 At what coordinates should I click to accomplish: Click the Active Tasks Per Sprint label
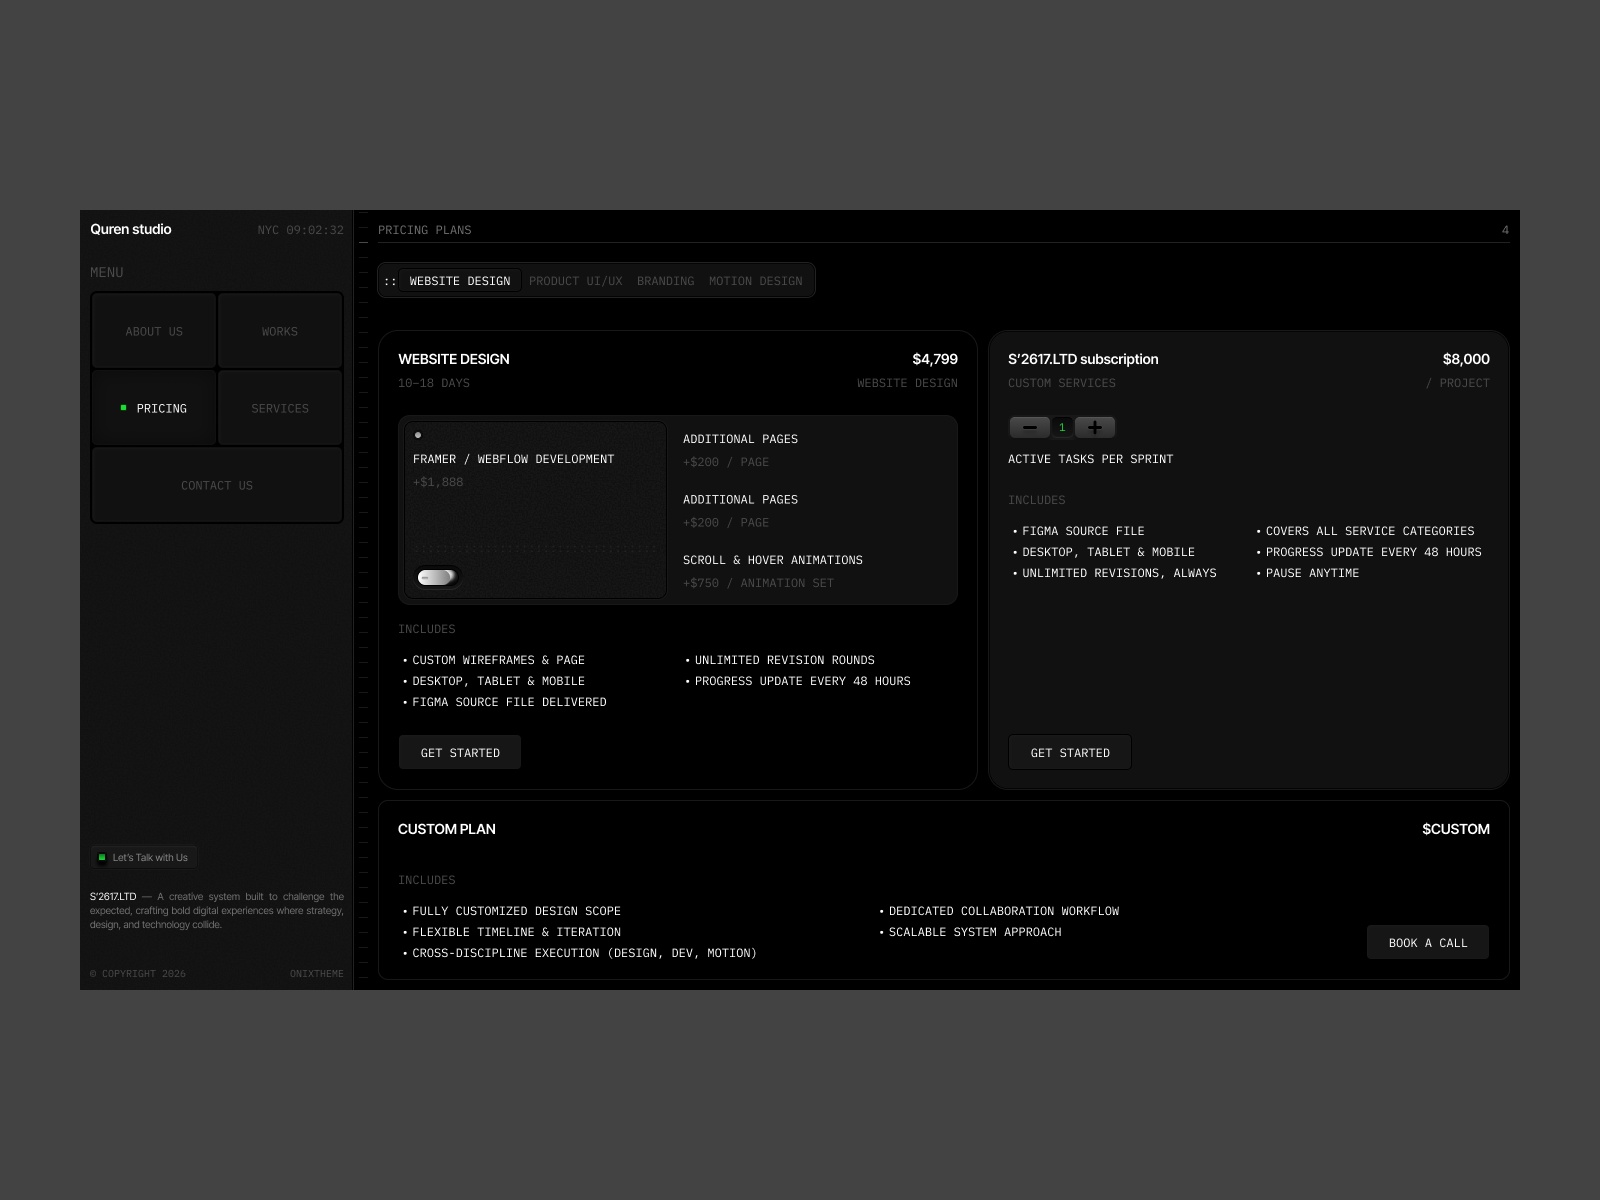pos(1091,459)
